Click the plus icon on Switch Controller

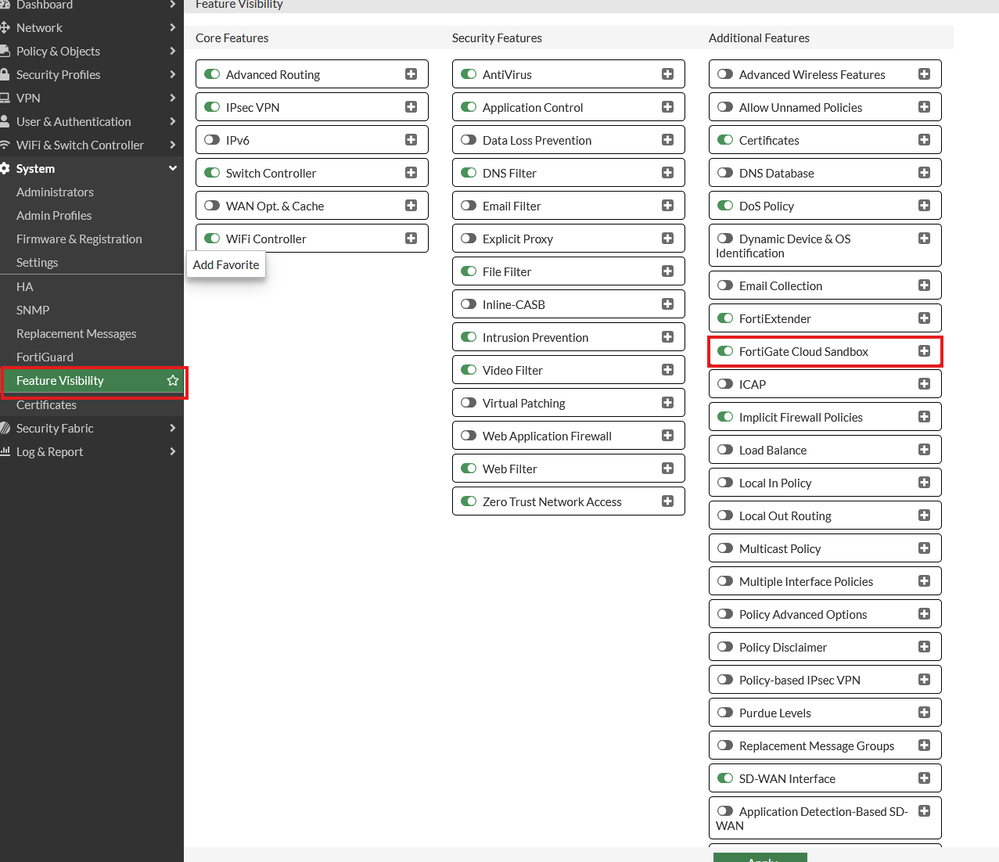point(411,173)
